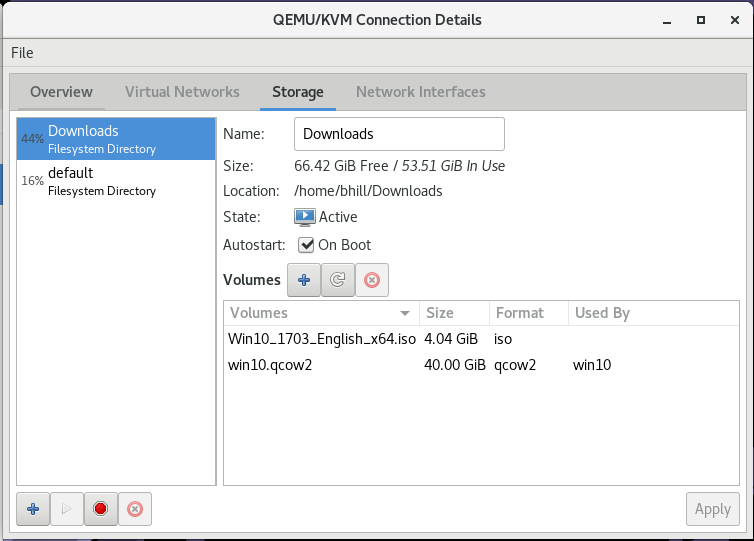This screenshot has width=754, height=541.
Task: Sort by the Volumes column header
Action: [x=321, y=313]
